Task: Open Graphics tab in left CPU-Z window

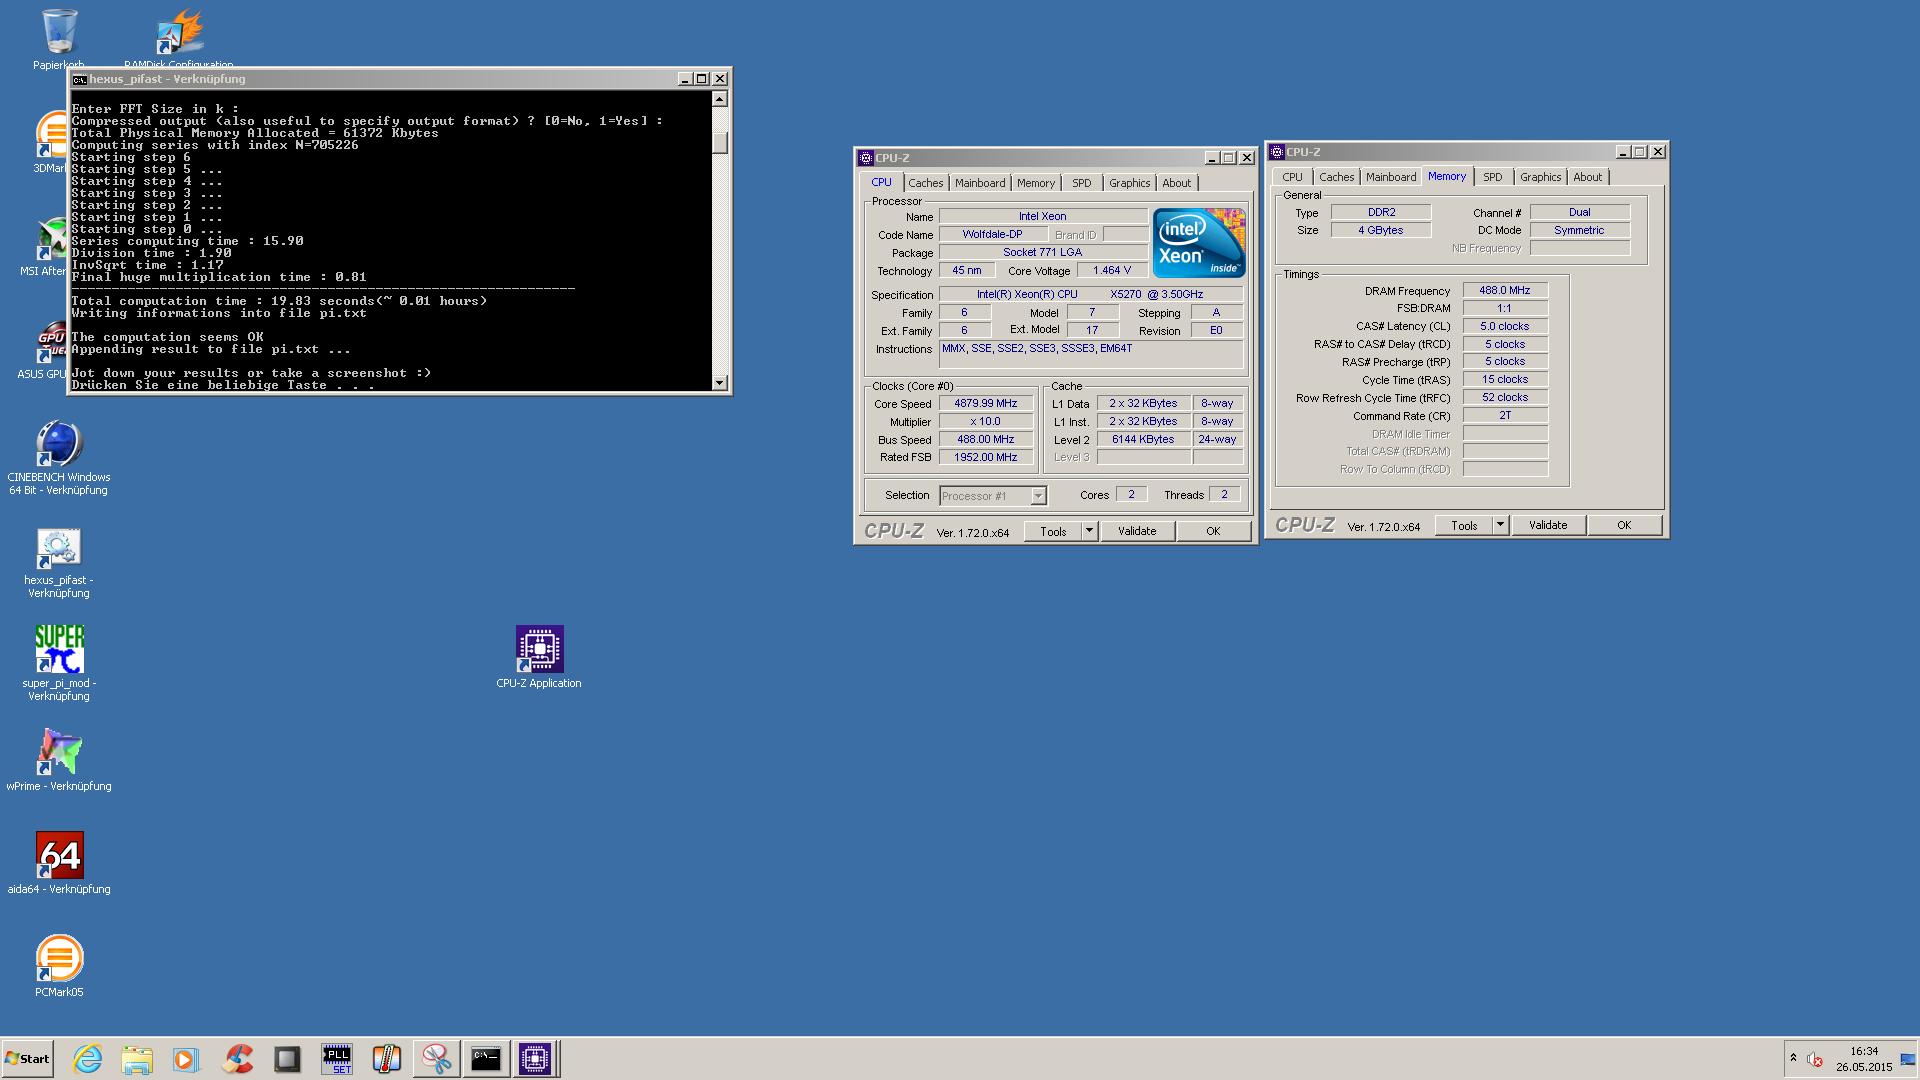Action: 1130,183
